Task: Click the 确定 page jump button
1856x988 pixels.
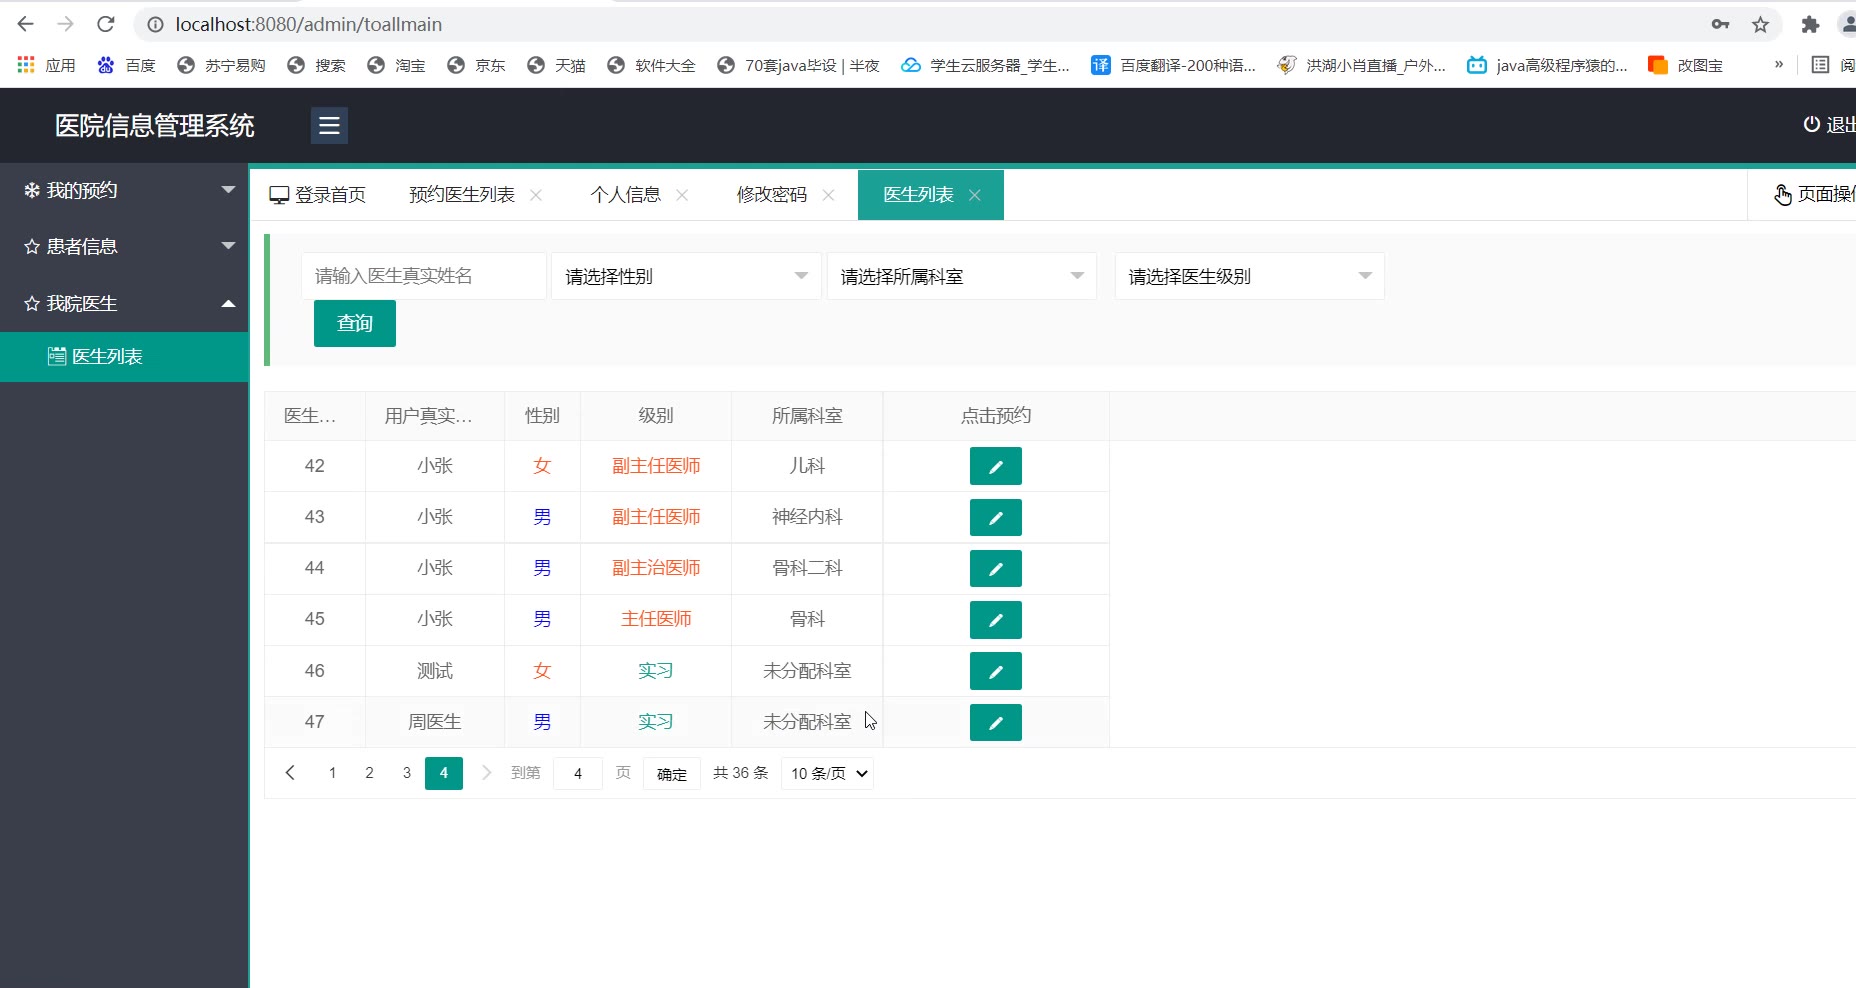Action: point(671,774)
